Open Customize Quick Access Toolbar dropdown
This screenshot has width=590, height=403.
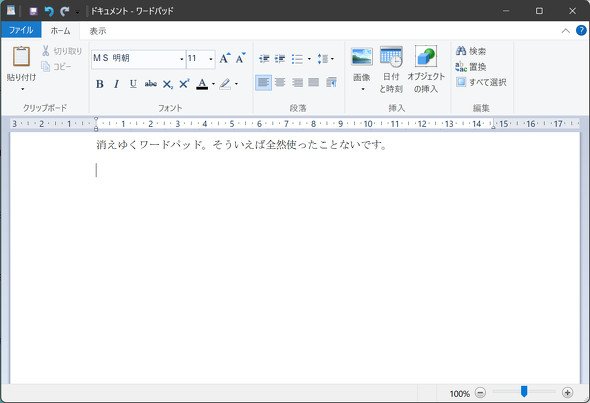tap(77, 12)
